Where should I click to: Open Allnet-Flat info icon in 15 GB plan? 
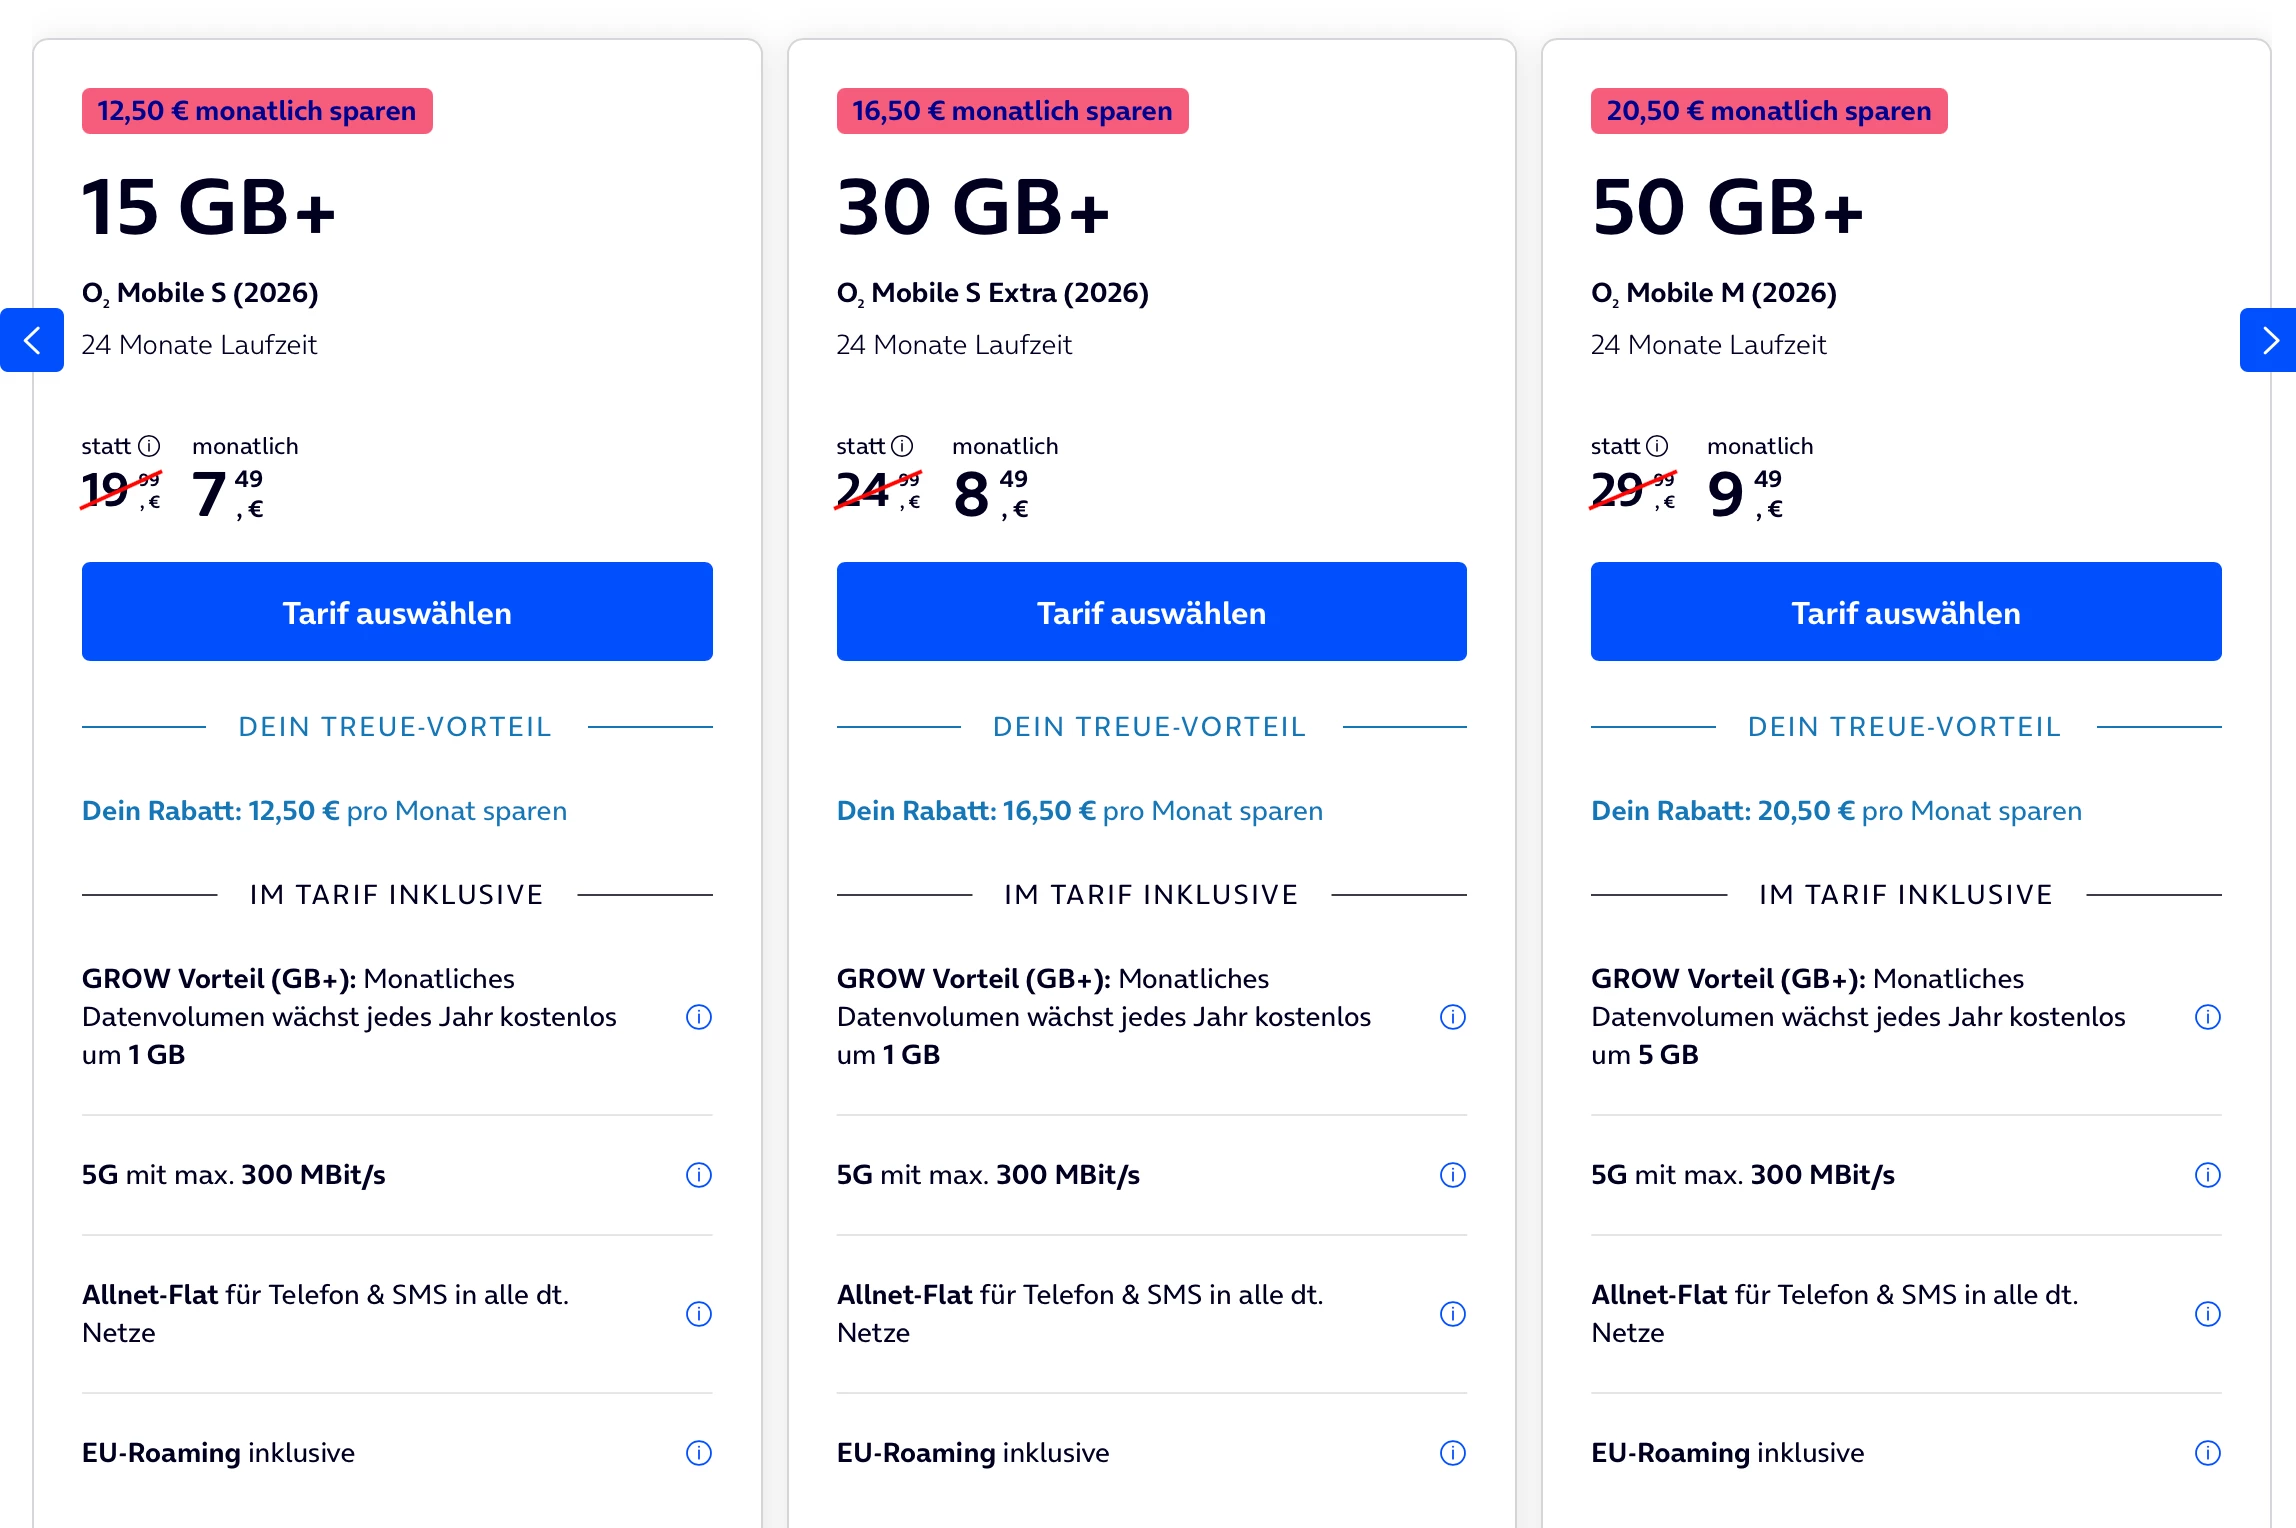pos(699,1314)
